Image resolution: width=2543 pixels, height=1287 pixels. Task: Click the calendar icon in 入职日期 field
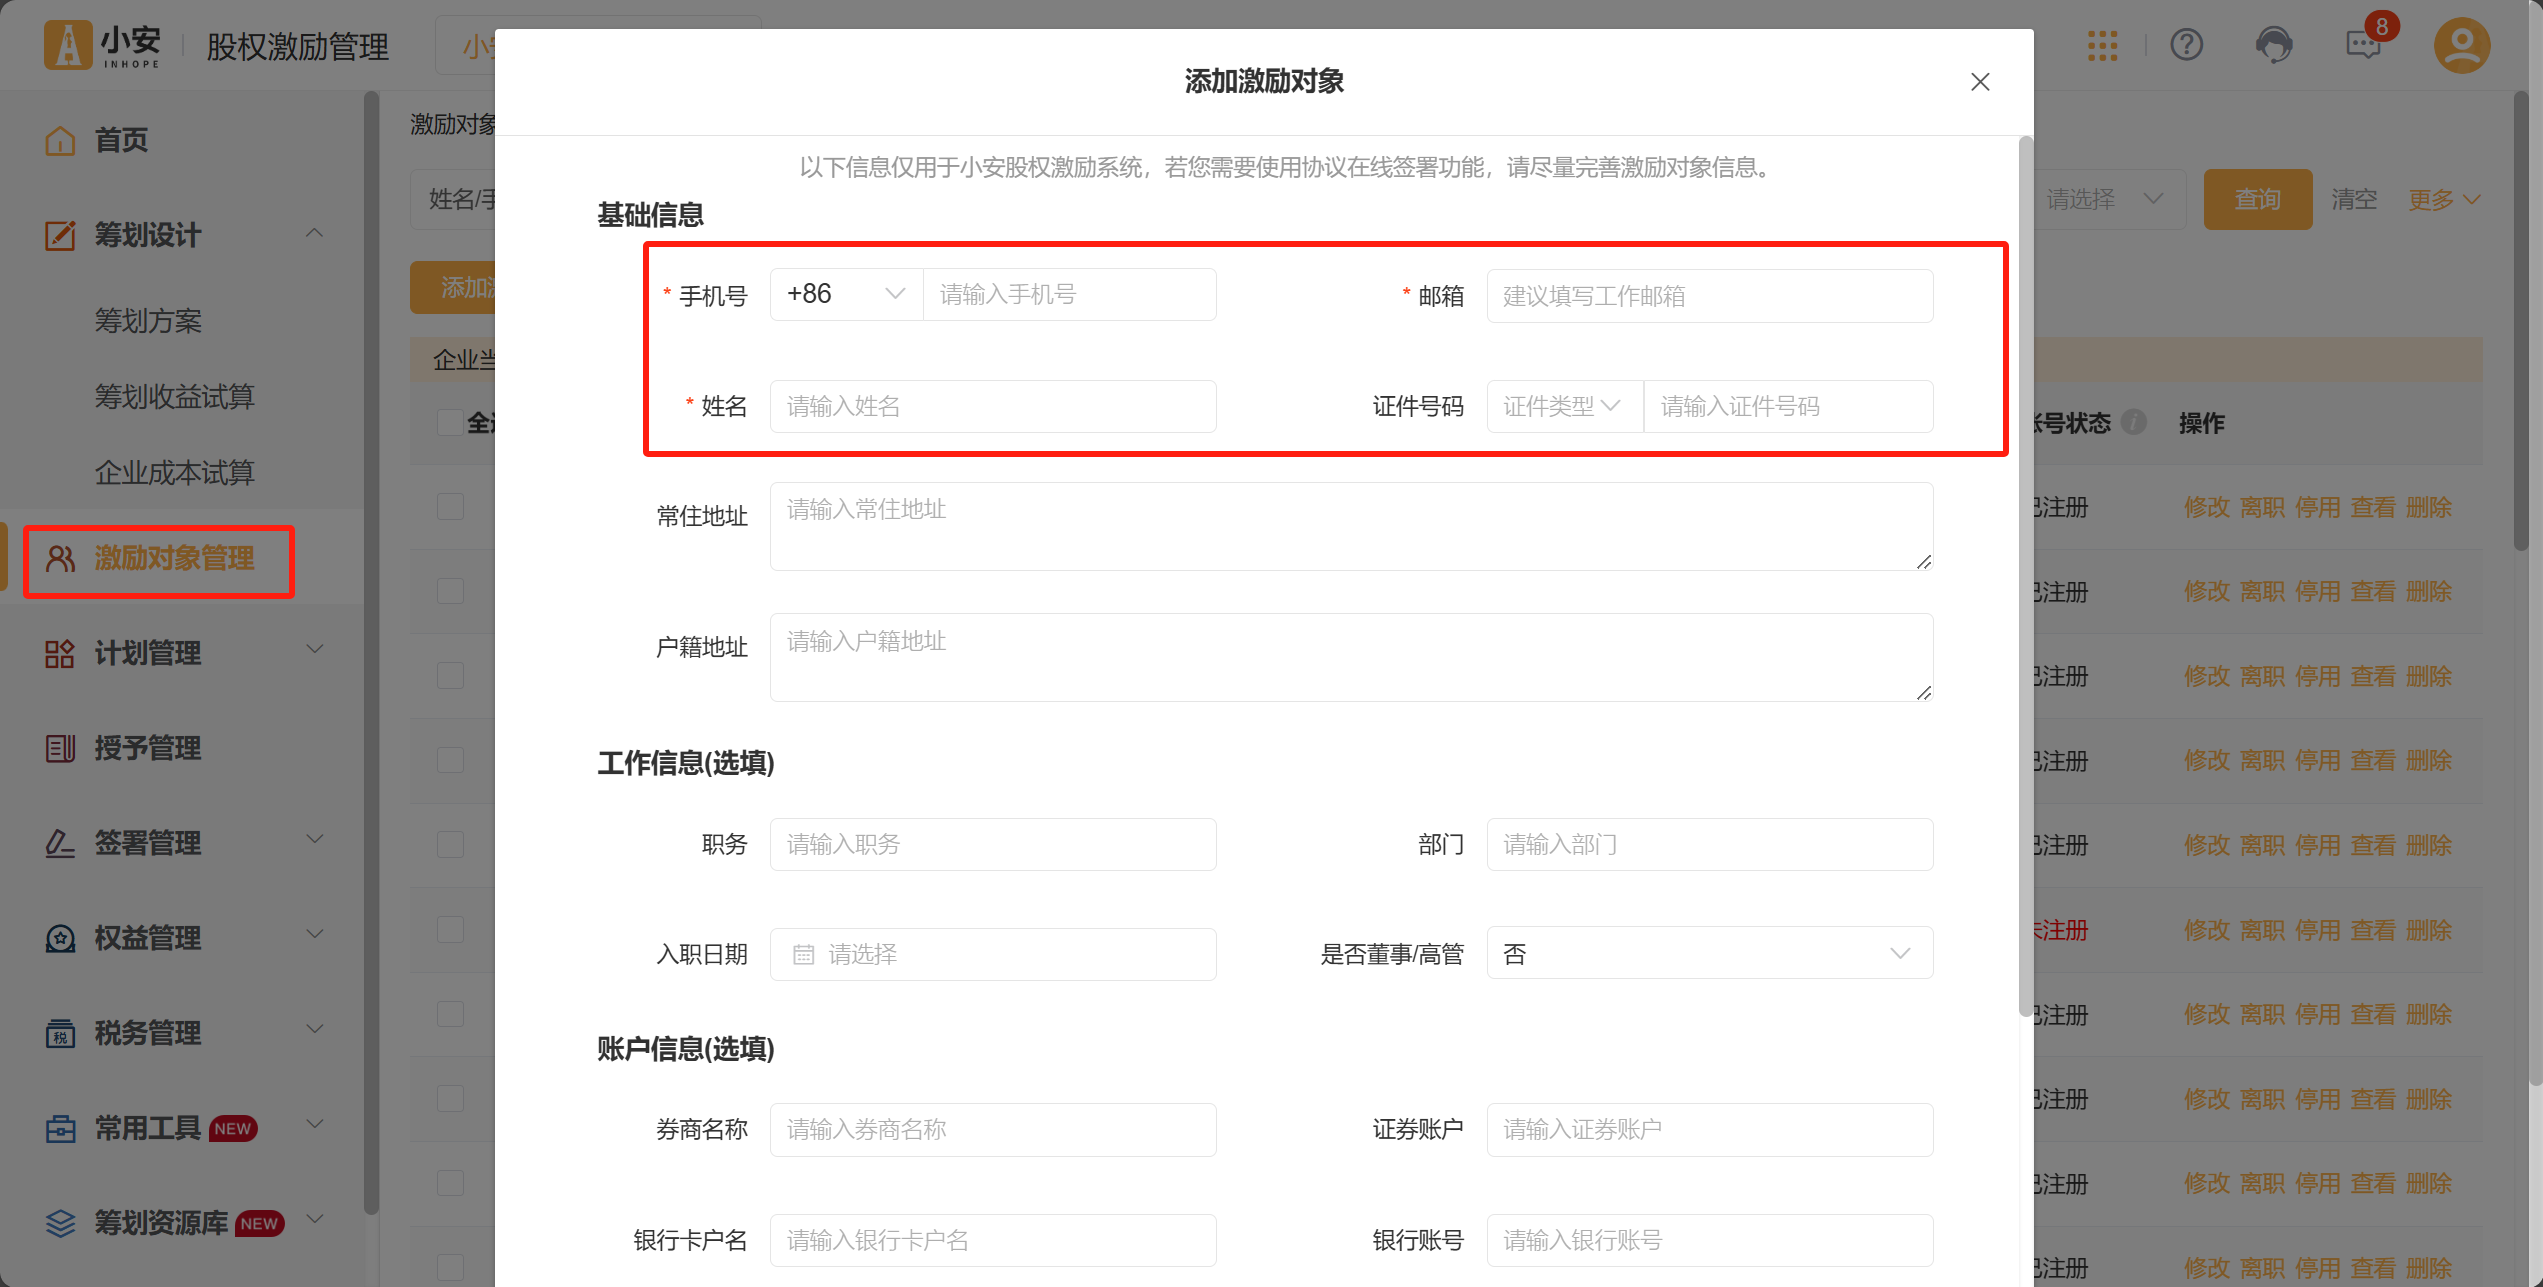click(803, 954)
